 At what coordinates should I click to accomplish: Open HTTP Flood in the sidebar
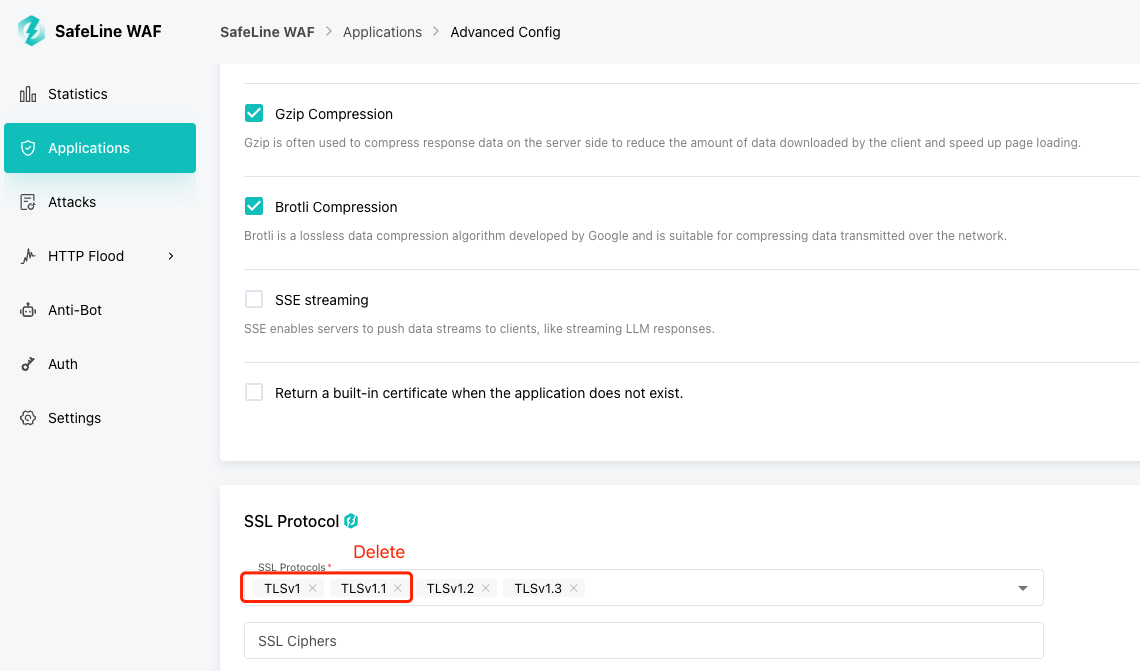100,256
